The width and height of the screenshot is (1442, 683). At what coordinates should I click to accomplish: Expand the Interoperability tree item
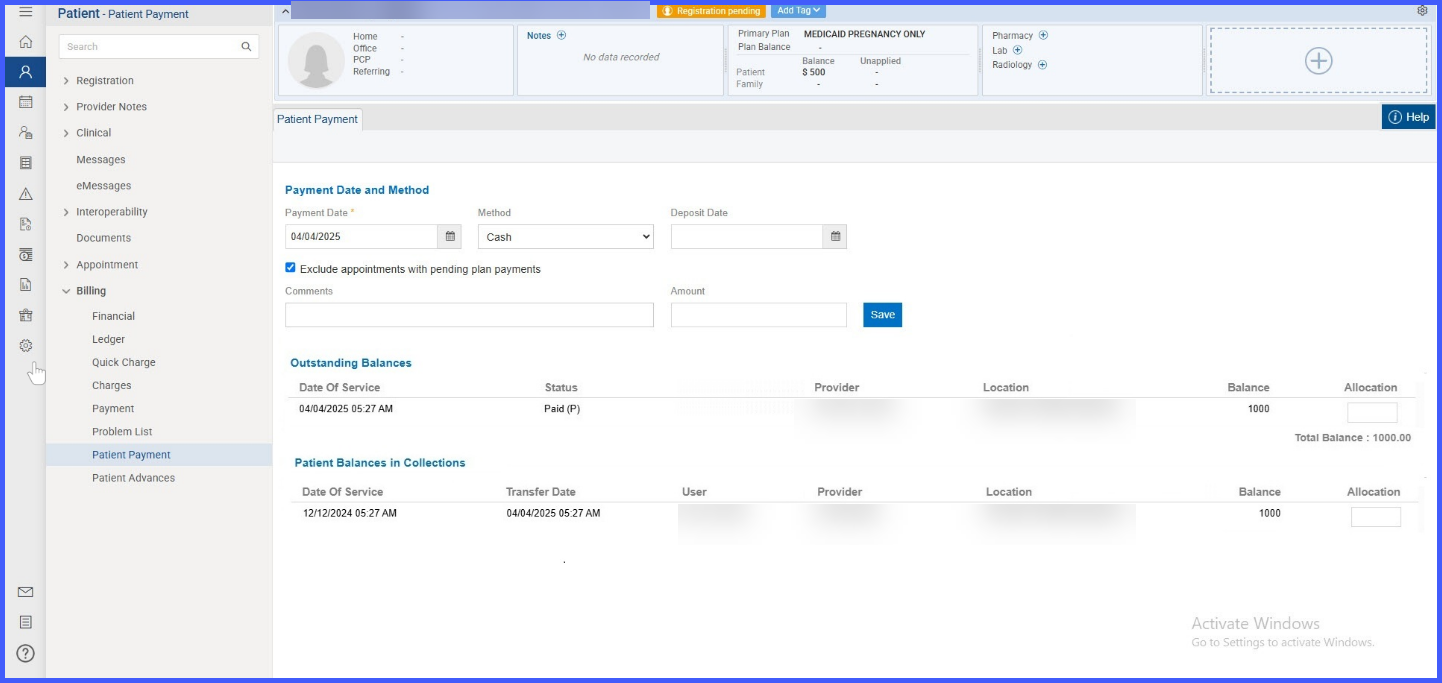pos(66,212)
